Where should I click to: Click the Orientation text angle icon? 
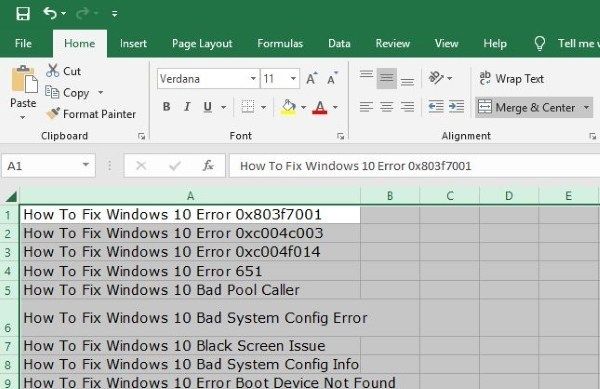(435, 78)
